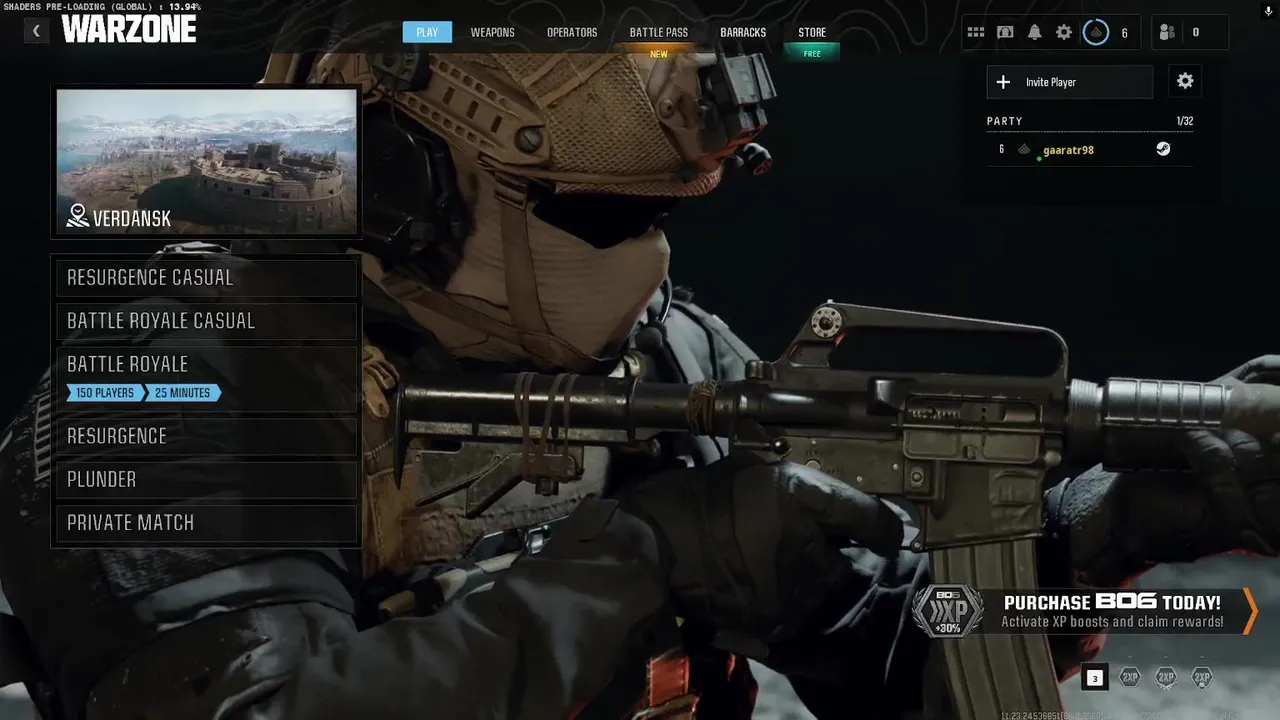
Task: Open the Play tab
Action: [427, 32]
